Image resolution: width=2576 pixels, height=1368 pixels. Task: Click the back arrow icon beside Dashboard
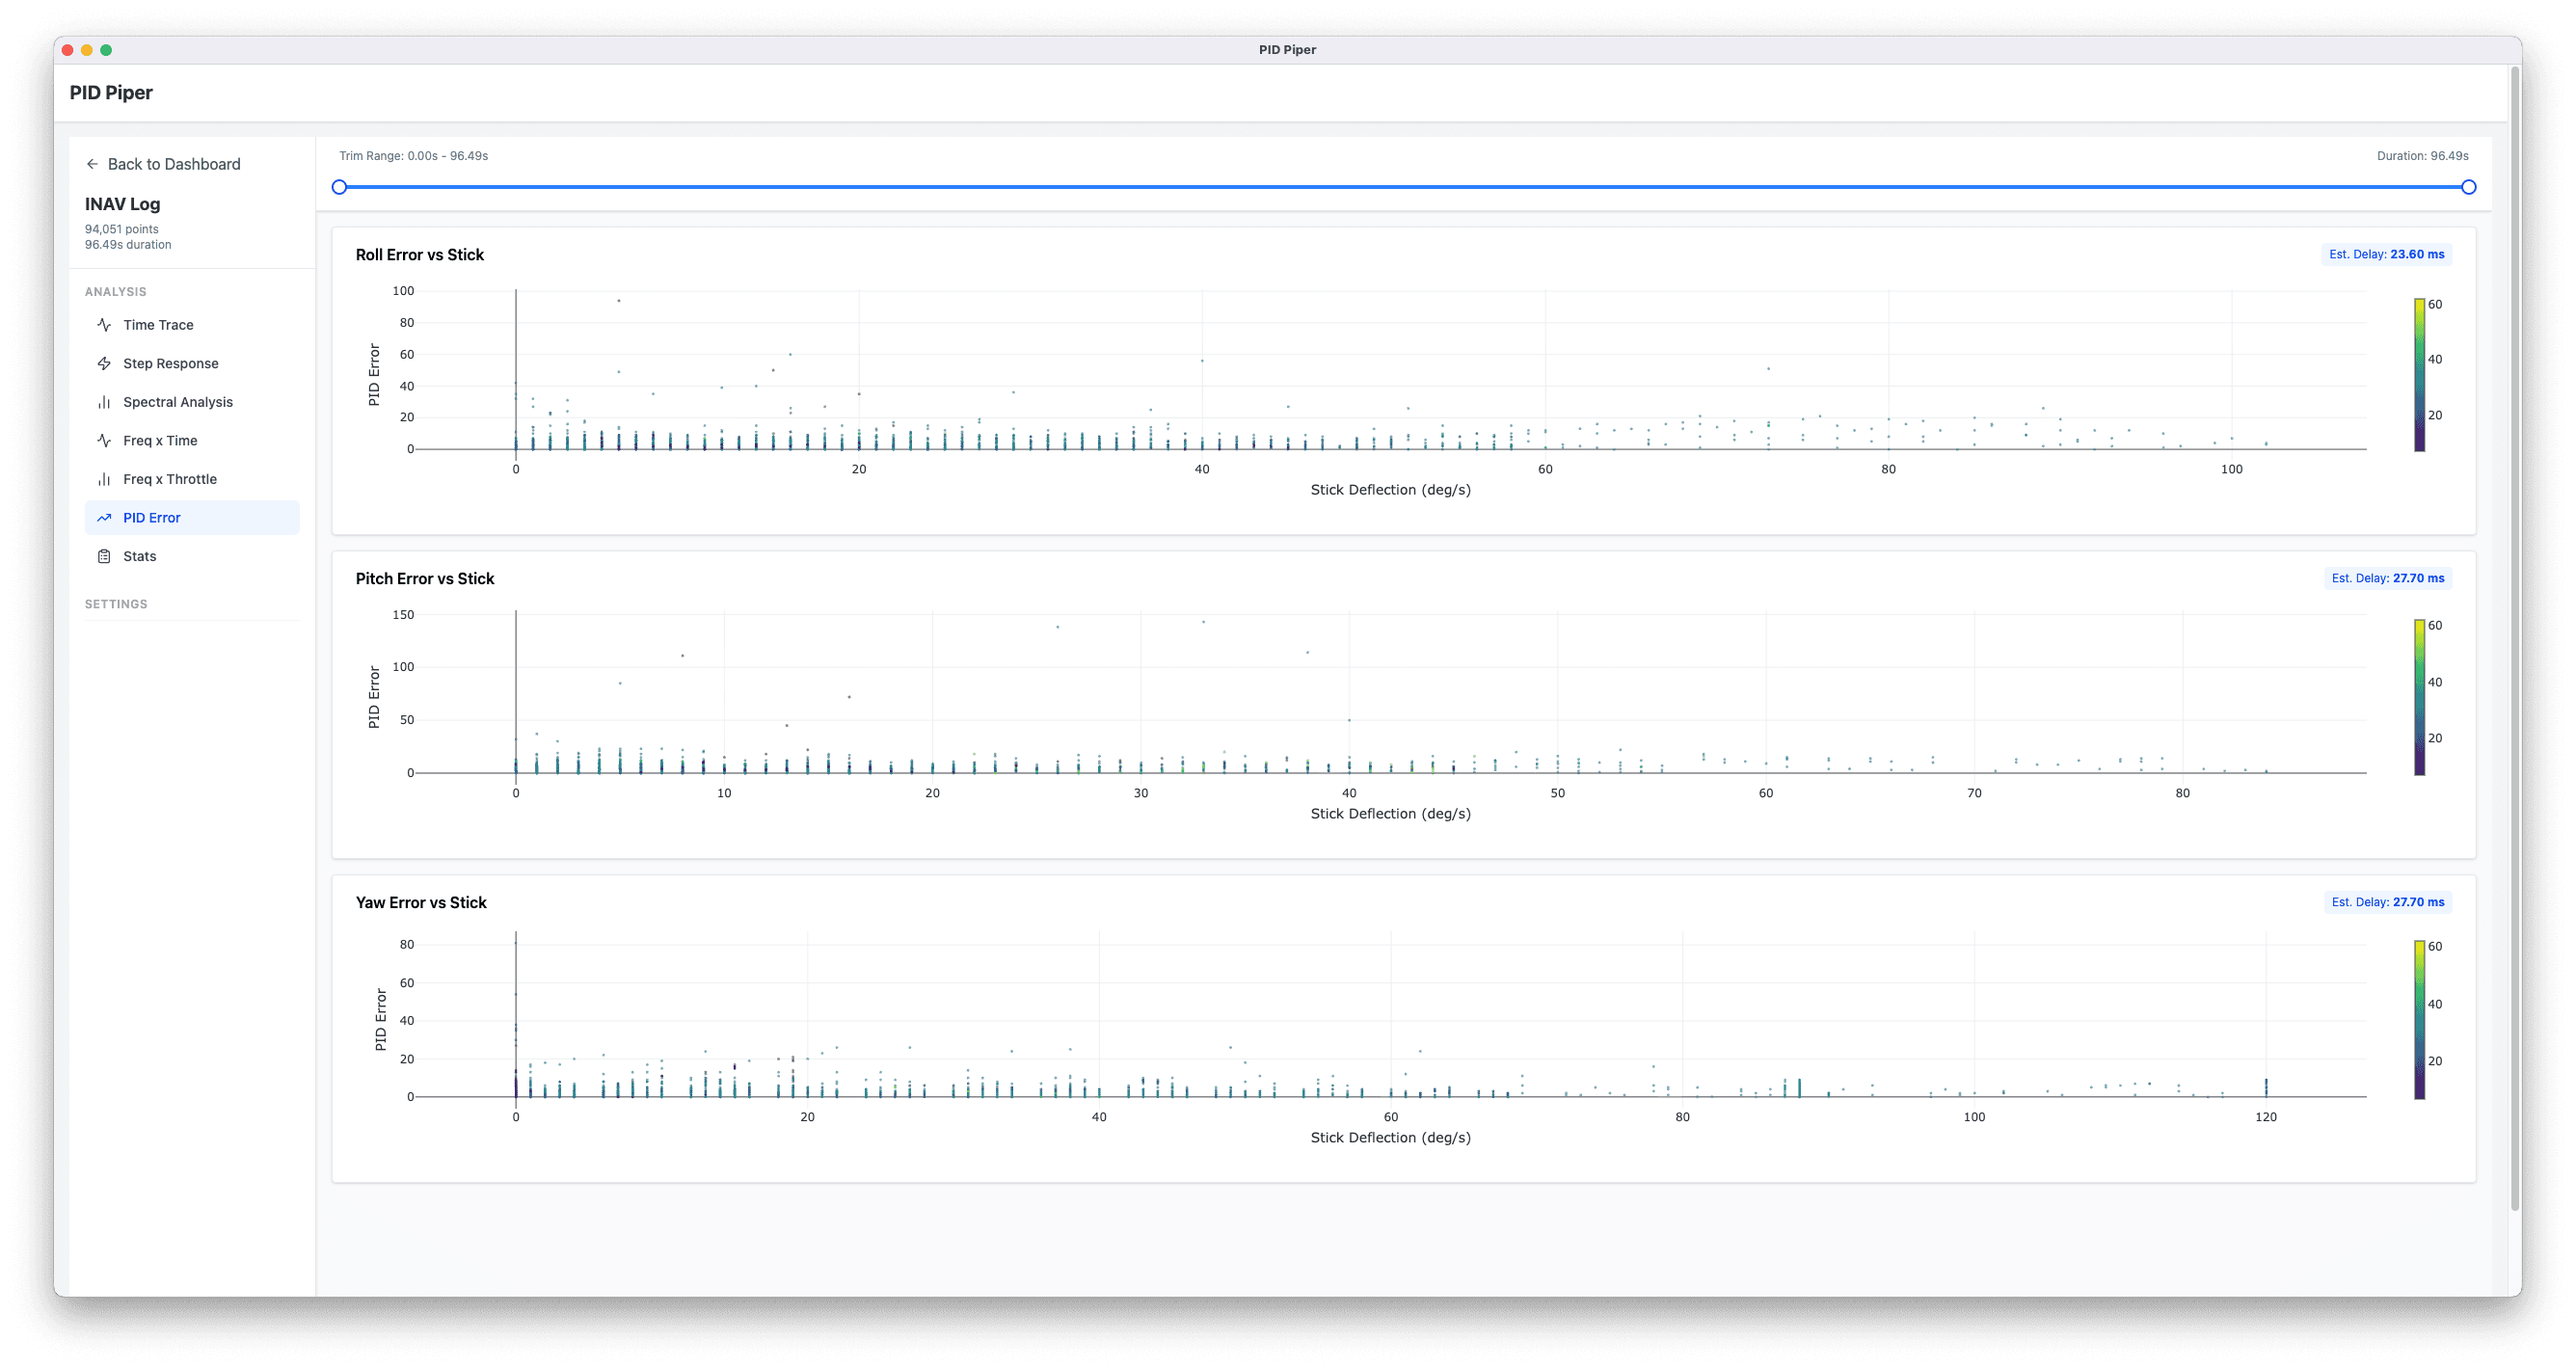point(92,164)
